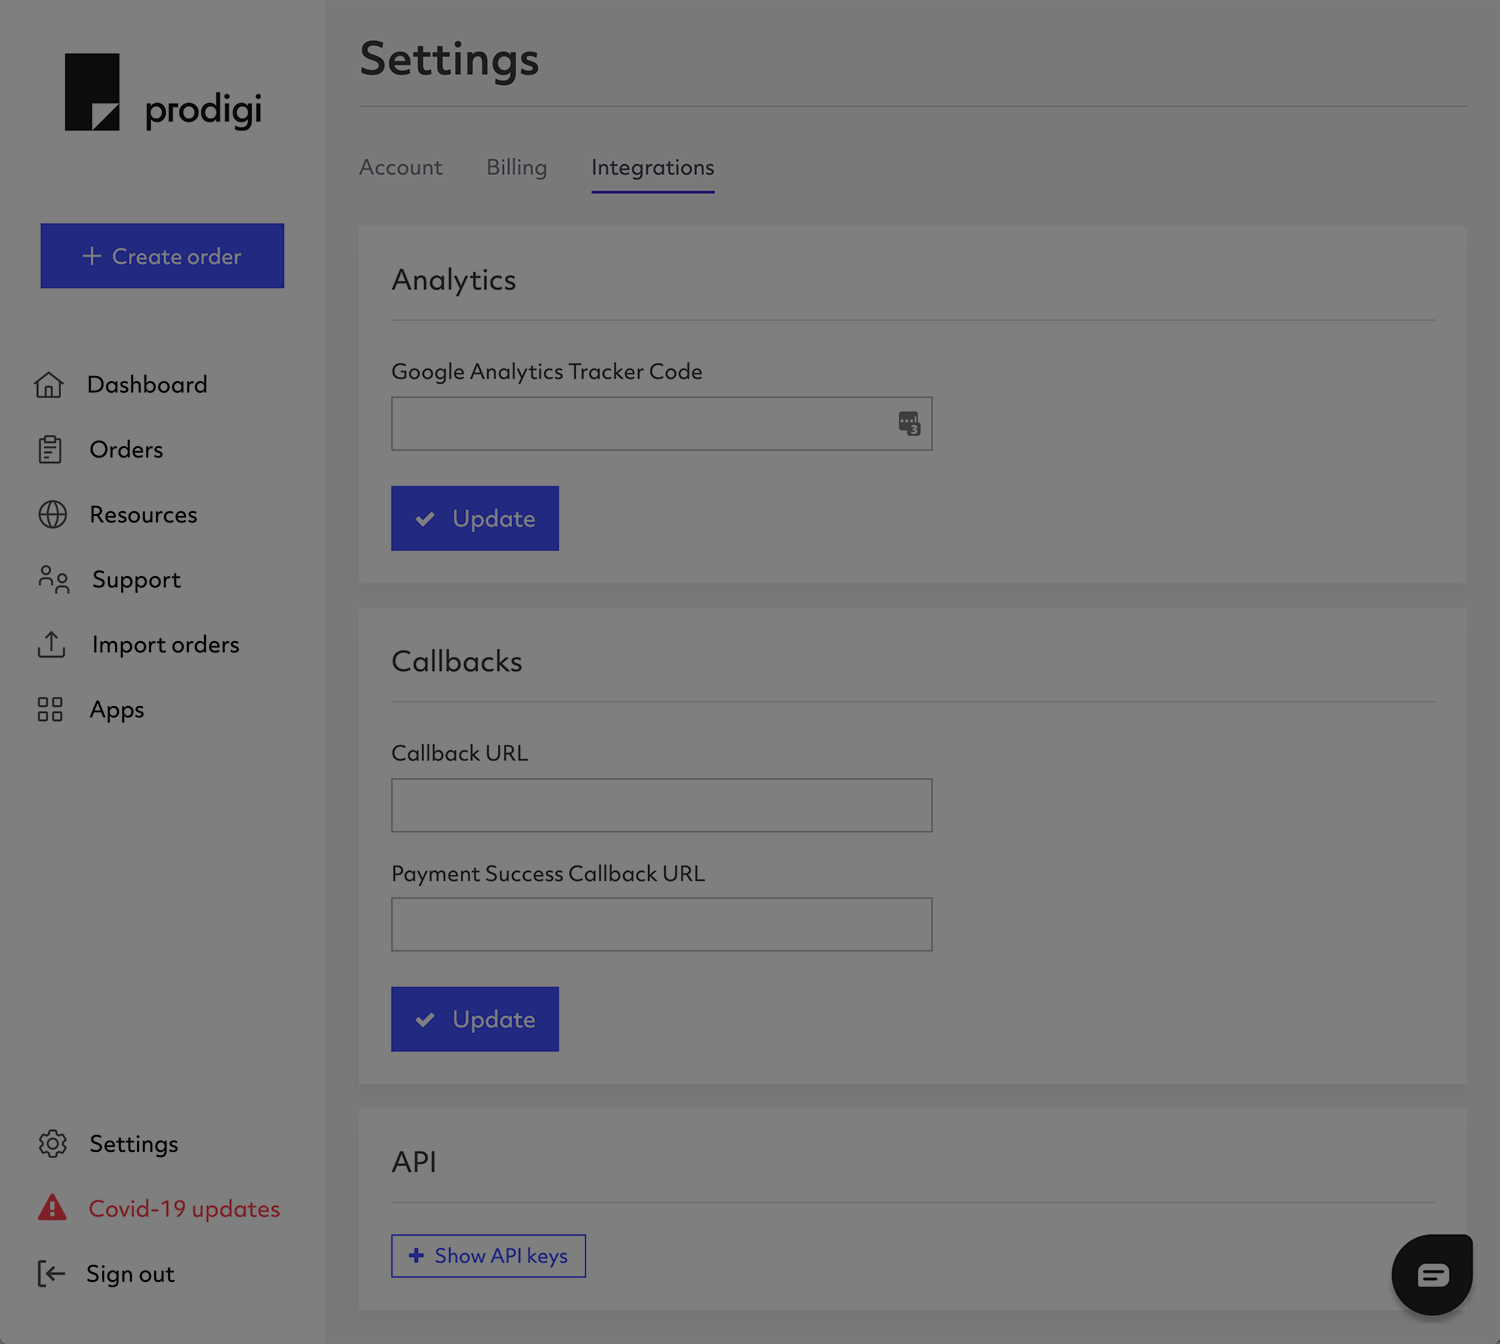Open the chat bubble in the corner

(1431, 1274)
